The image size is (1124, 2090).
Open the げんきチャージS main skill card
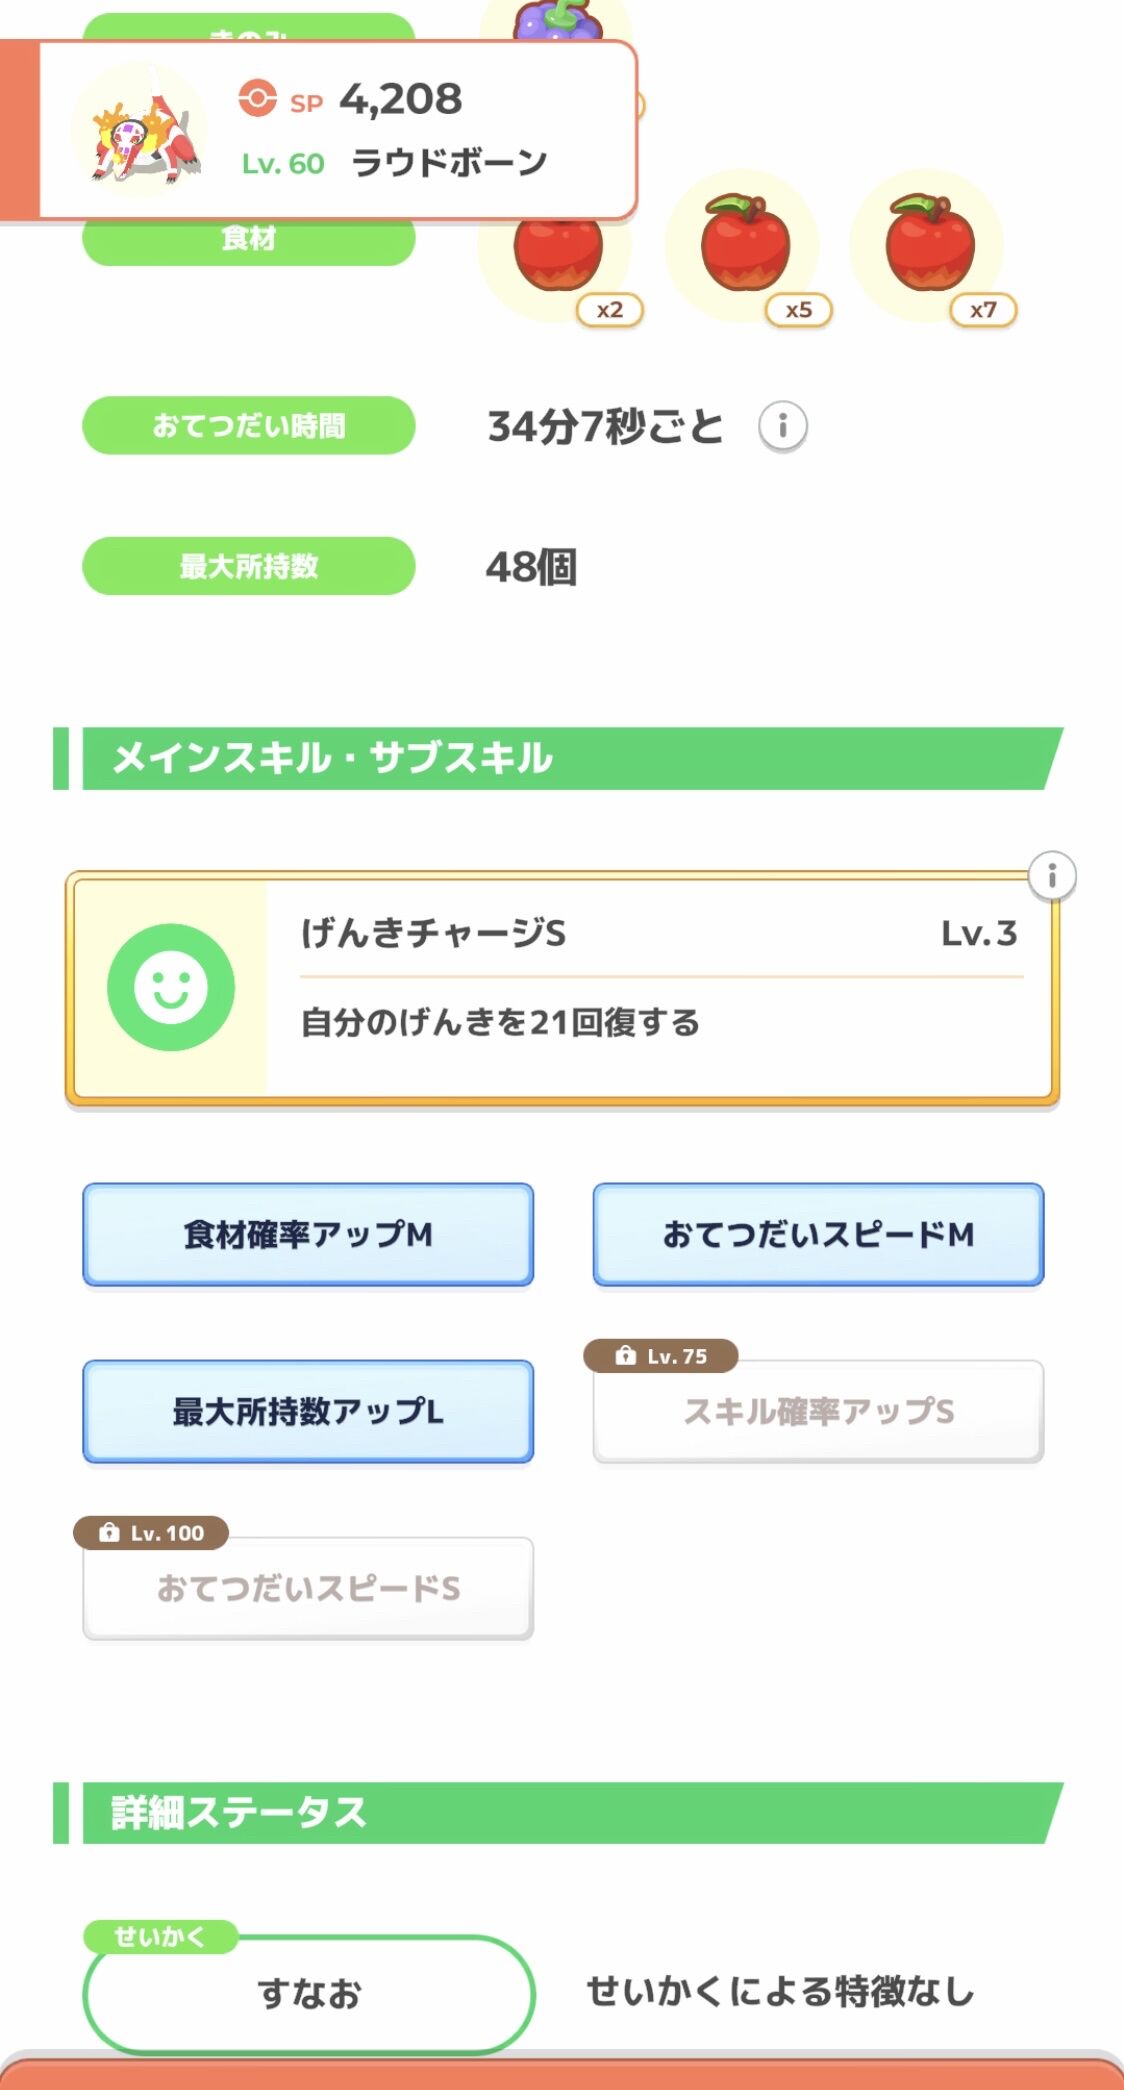562,988
